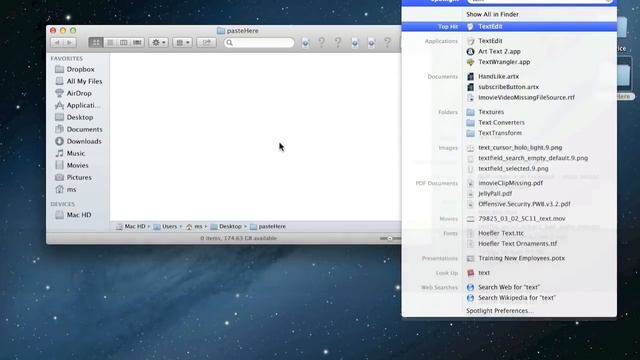The height and width of the screenshot is (360, 640).
Task: Go forward in the Finder window
Action: 70,42
